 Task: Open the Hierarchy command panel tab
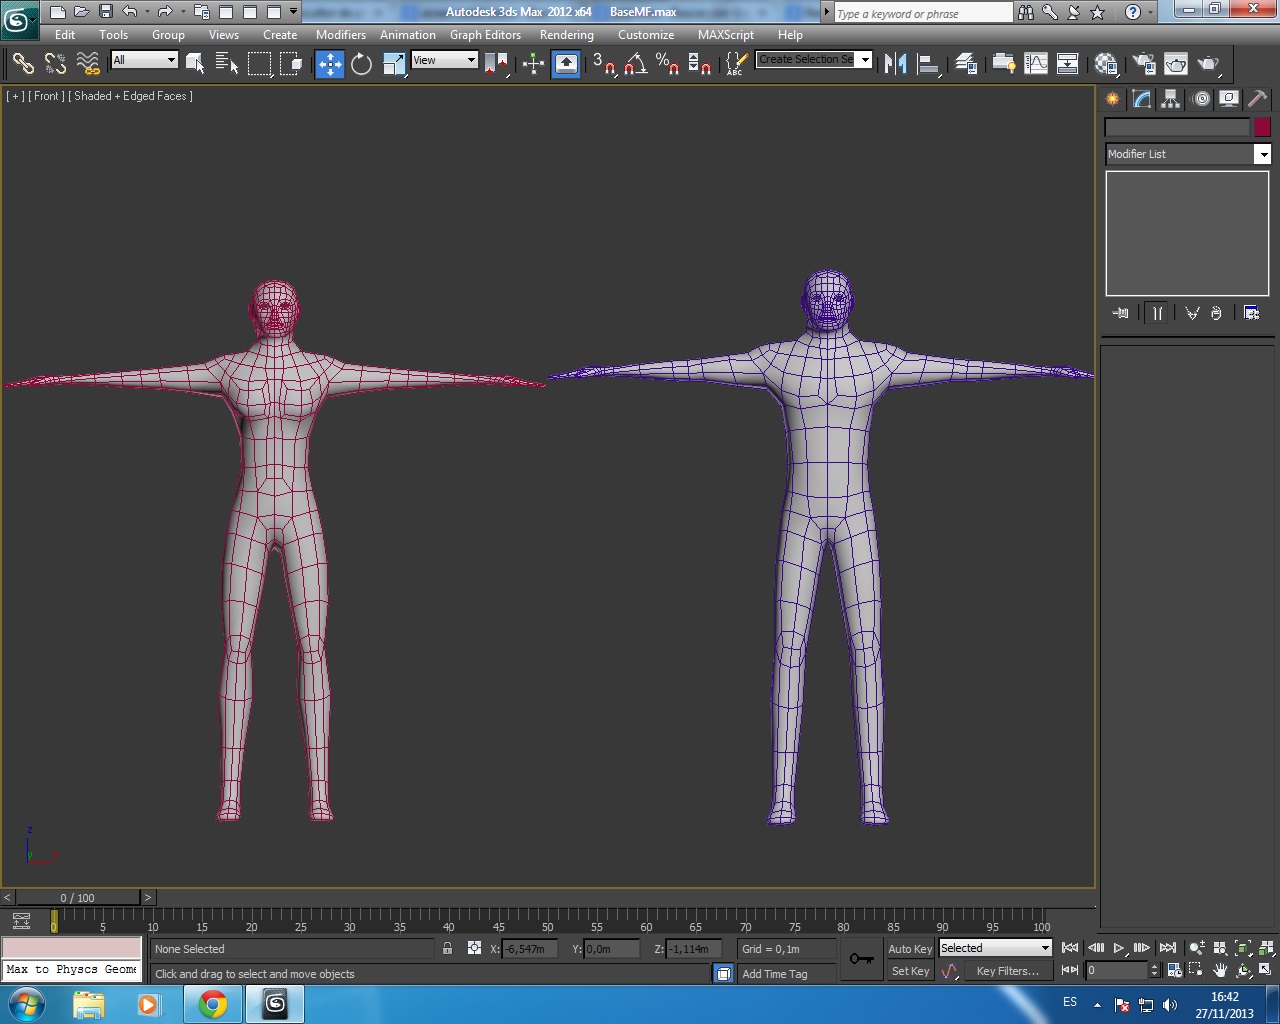pyautogui.click(x=1170, y=99)
